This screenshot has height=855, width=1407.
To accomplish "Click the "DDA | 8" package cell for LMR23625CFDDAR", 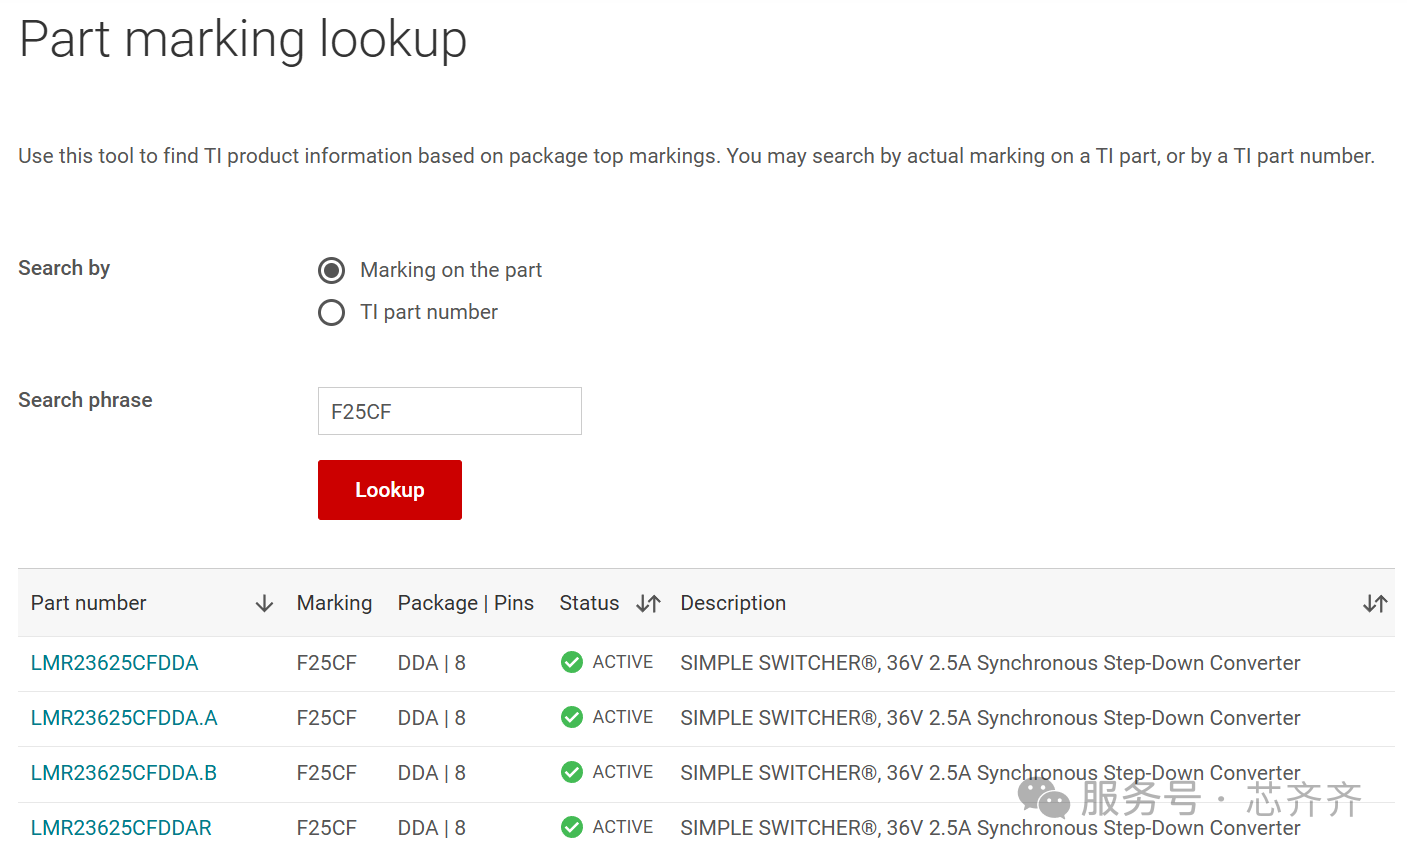I will (x=432, y=828).
